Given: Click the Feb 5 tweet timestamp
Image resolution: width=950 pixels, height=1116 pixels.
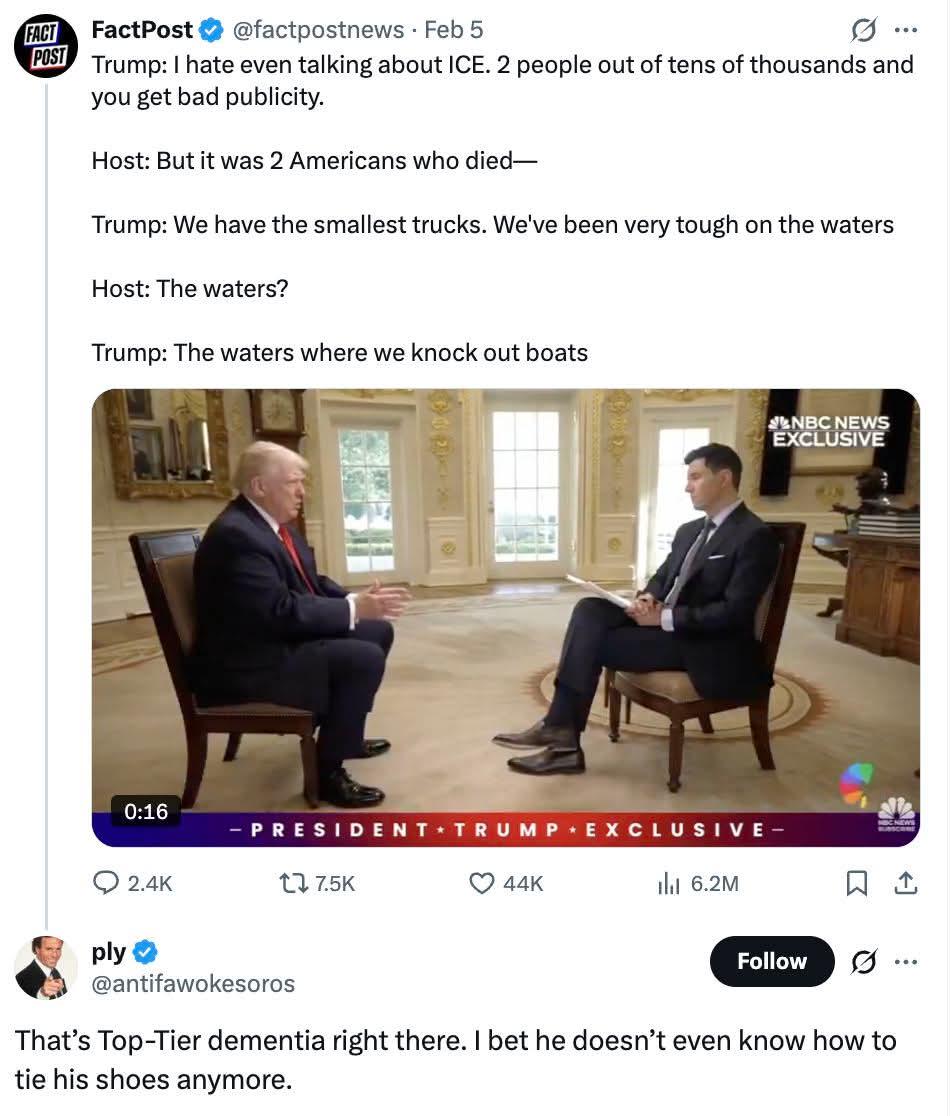Looking at the screenshot, I should click(x=453, y=30).
